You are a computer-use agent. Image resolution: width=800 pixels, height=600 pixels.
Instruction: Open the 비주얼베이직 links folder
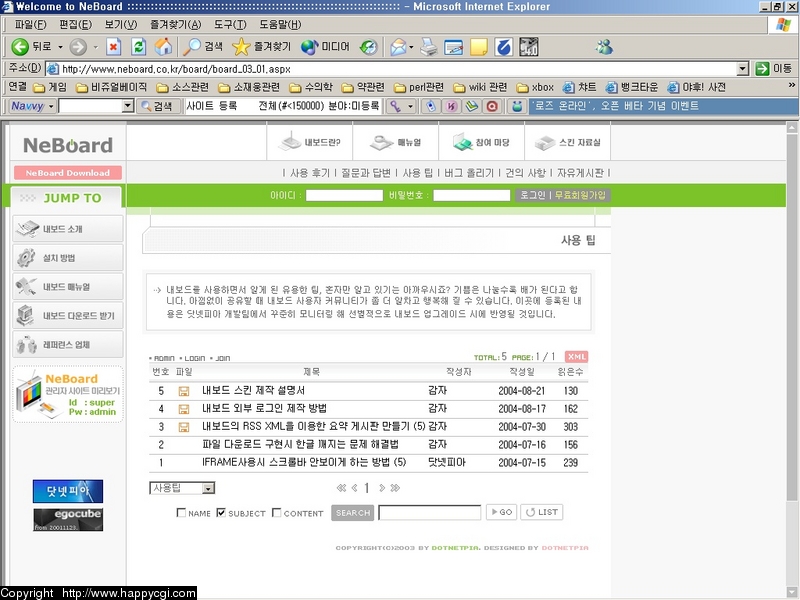coord(111,87)
